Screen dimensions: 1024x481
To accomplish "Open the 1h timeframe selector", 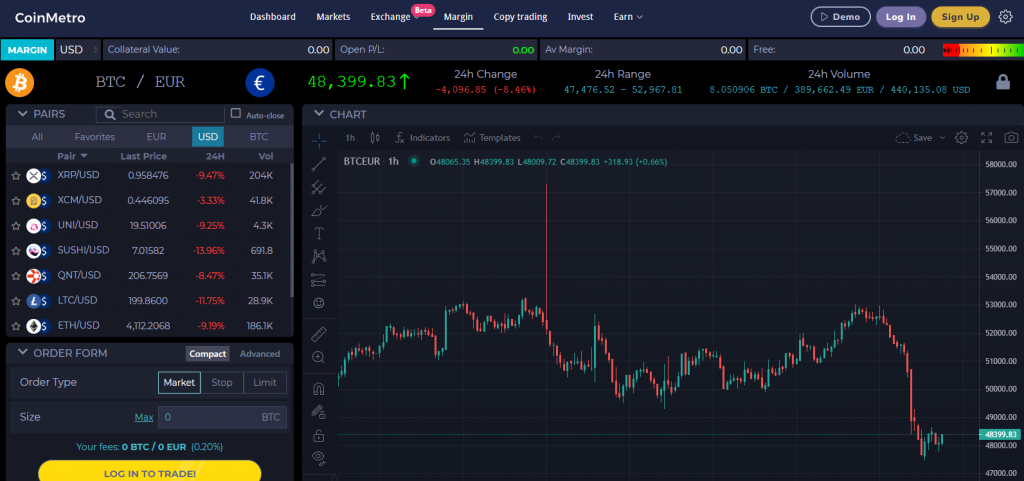I will click(x=350, y=138).
